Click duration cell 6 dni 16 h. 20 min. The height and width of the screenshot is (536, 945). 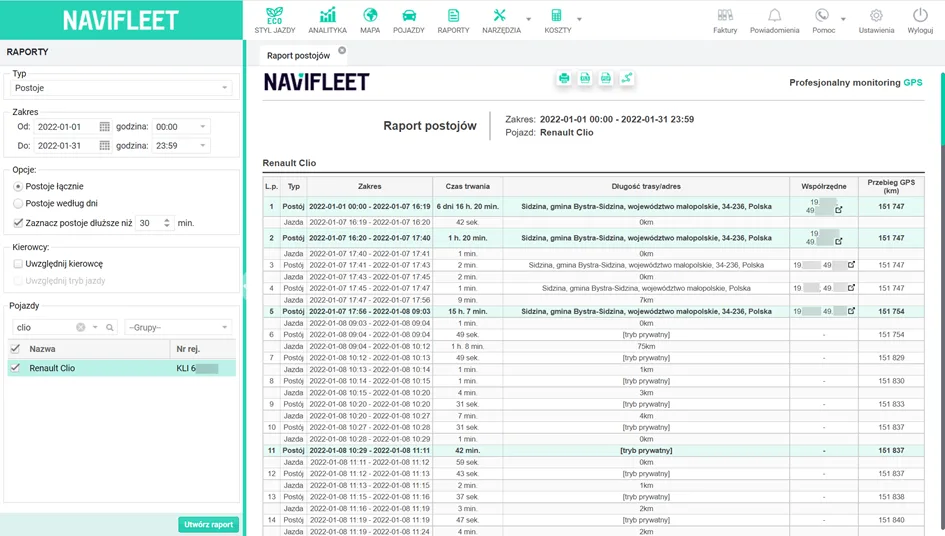pyautogui.click(x=468, y=206)
